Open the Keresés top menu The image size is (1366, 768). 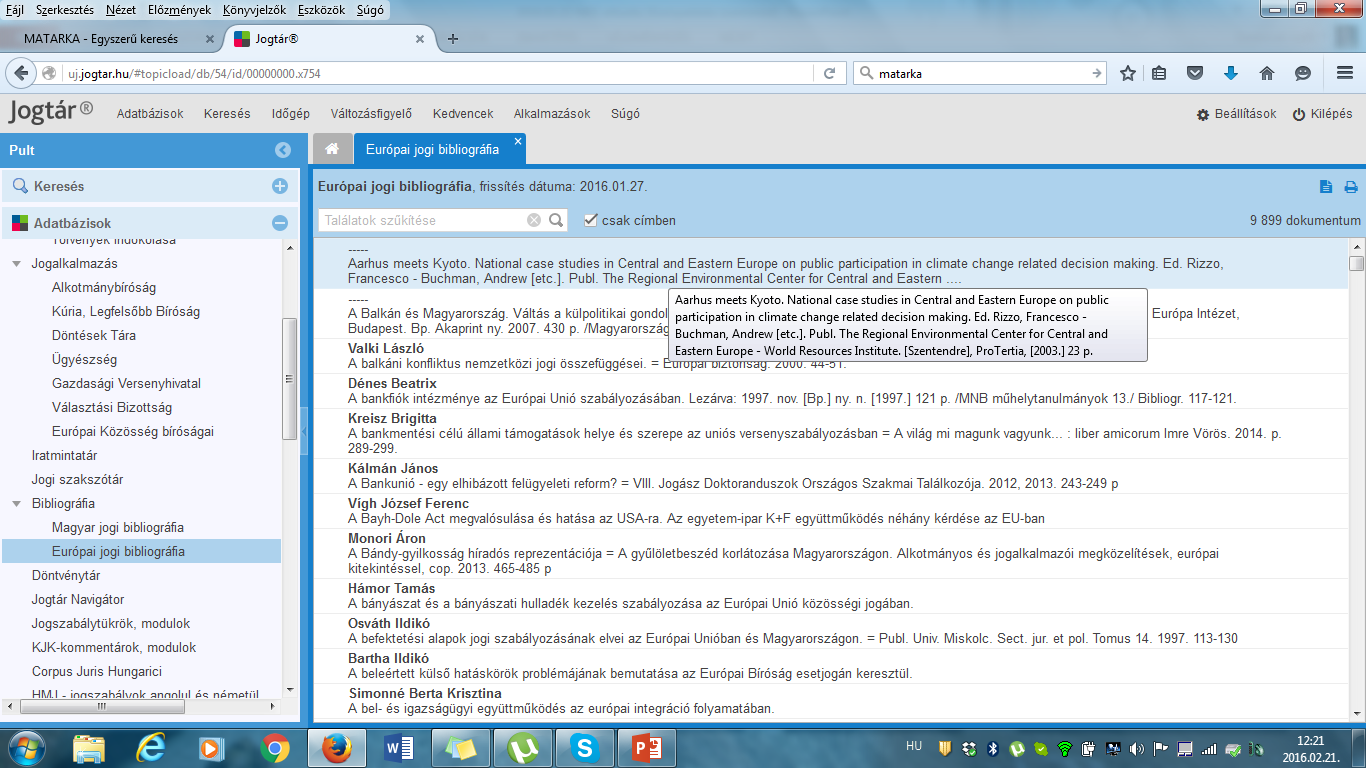[x=227, y=114]
